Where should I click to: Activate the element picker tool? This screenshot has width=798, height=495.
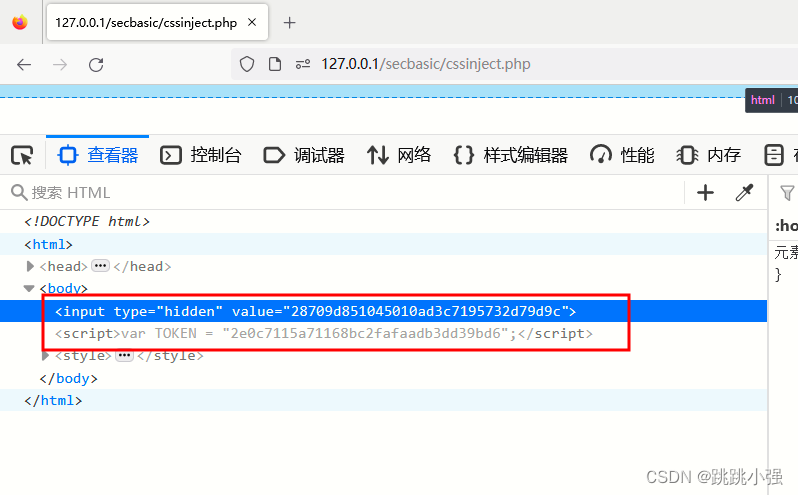click(22, 155)
